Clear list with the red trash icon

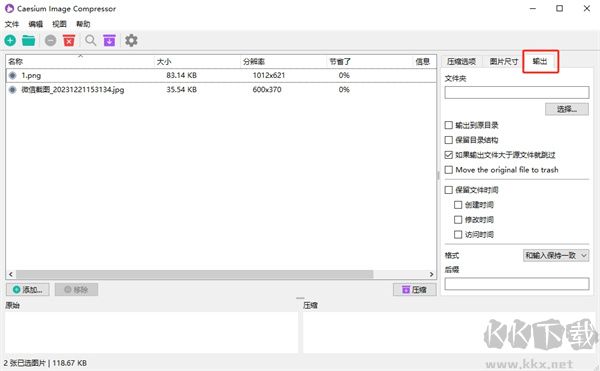pos(69,40)
